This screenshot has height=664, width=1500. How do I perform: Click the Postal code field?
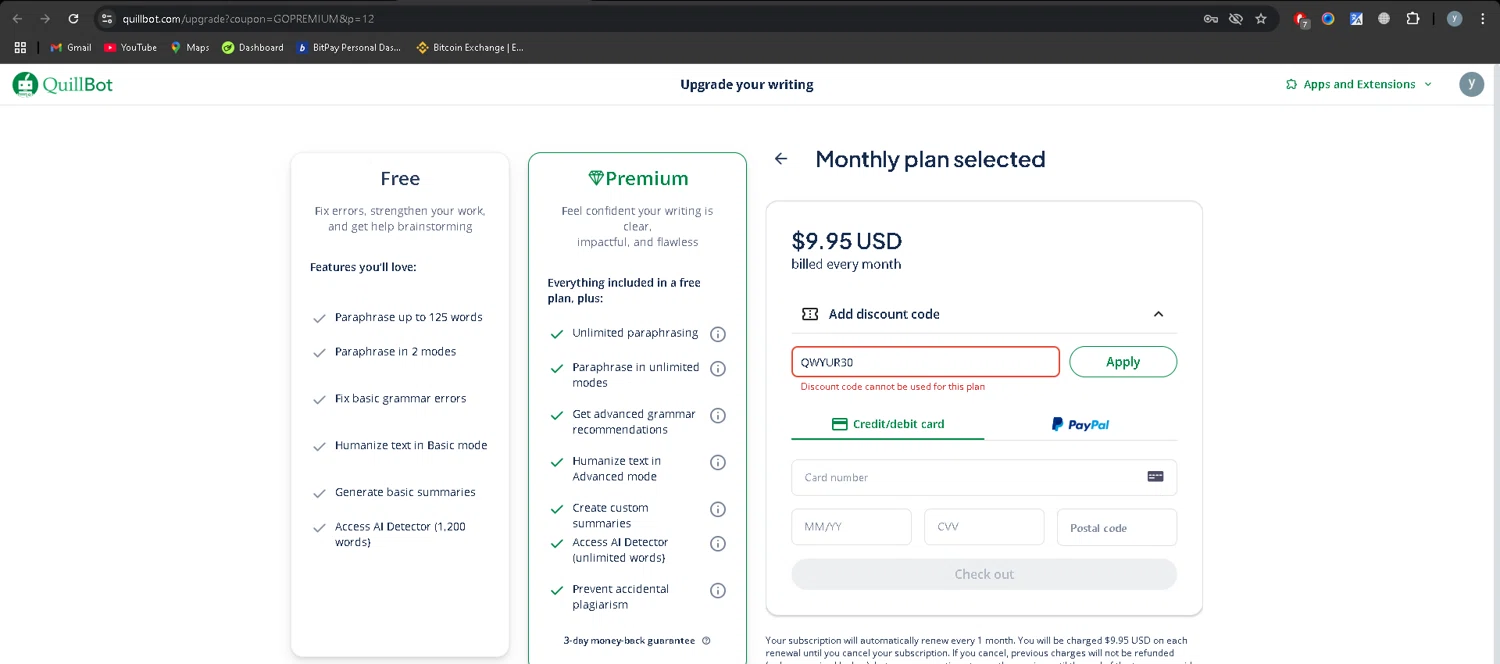coord(1117,527)
